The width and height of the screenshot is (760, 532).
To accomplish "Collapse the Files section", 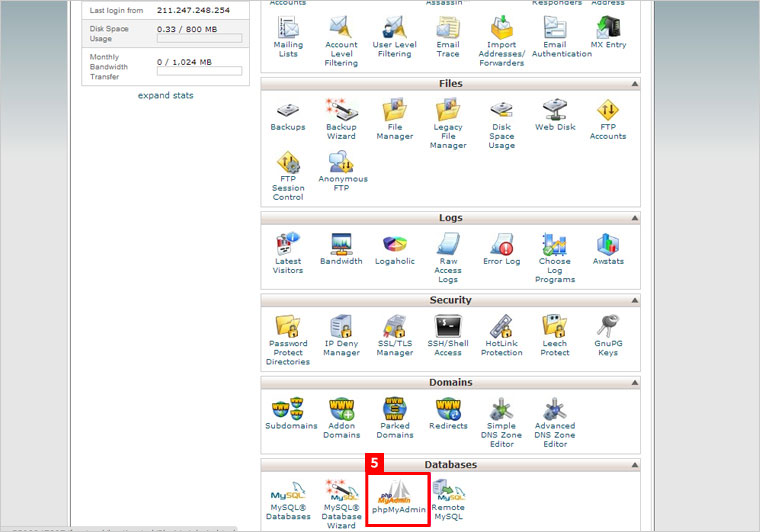I will (634, 85).
